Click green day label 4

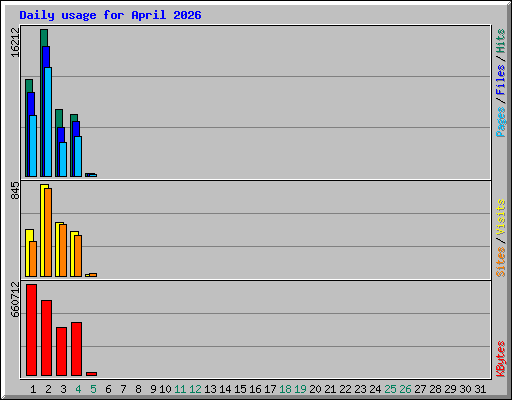[x=78, y=389]
